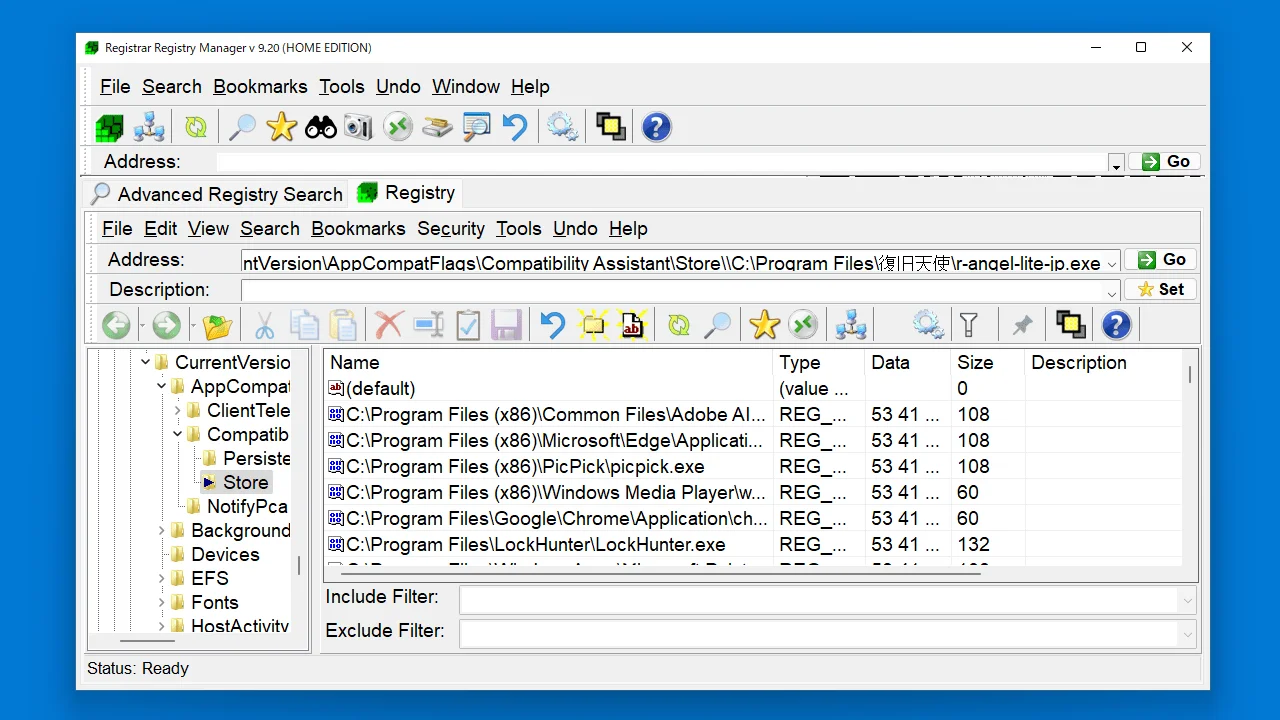Open the Address bar dropdown arrow
Image resolution: width=1280 pixels, height=720 pixels.
click(x=1114, y=161)
